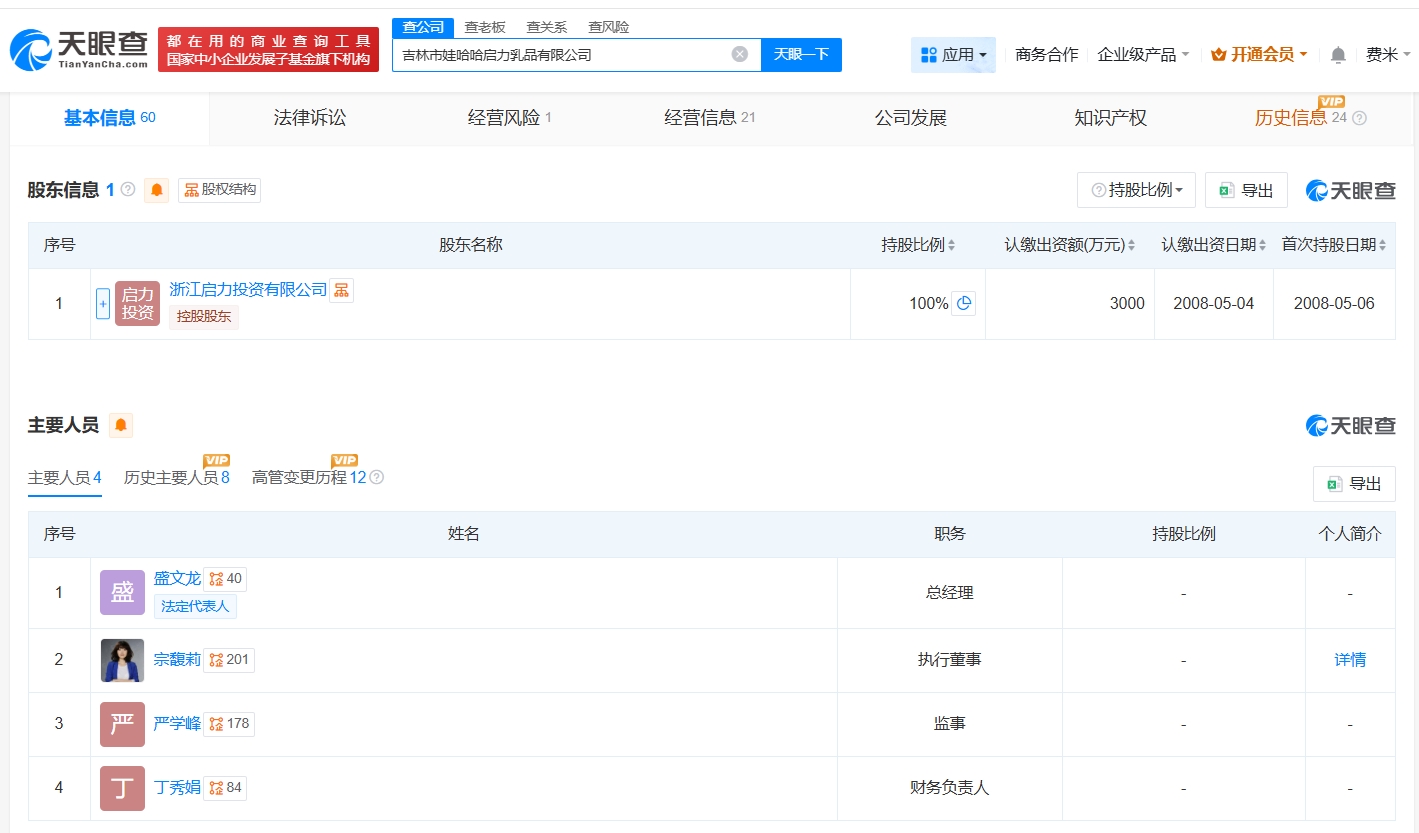The height and width of the screenshot is (833, 1419).
Task: Open the 详情 link for 宗馥莉
Action: coord(1350,660)
